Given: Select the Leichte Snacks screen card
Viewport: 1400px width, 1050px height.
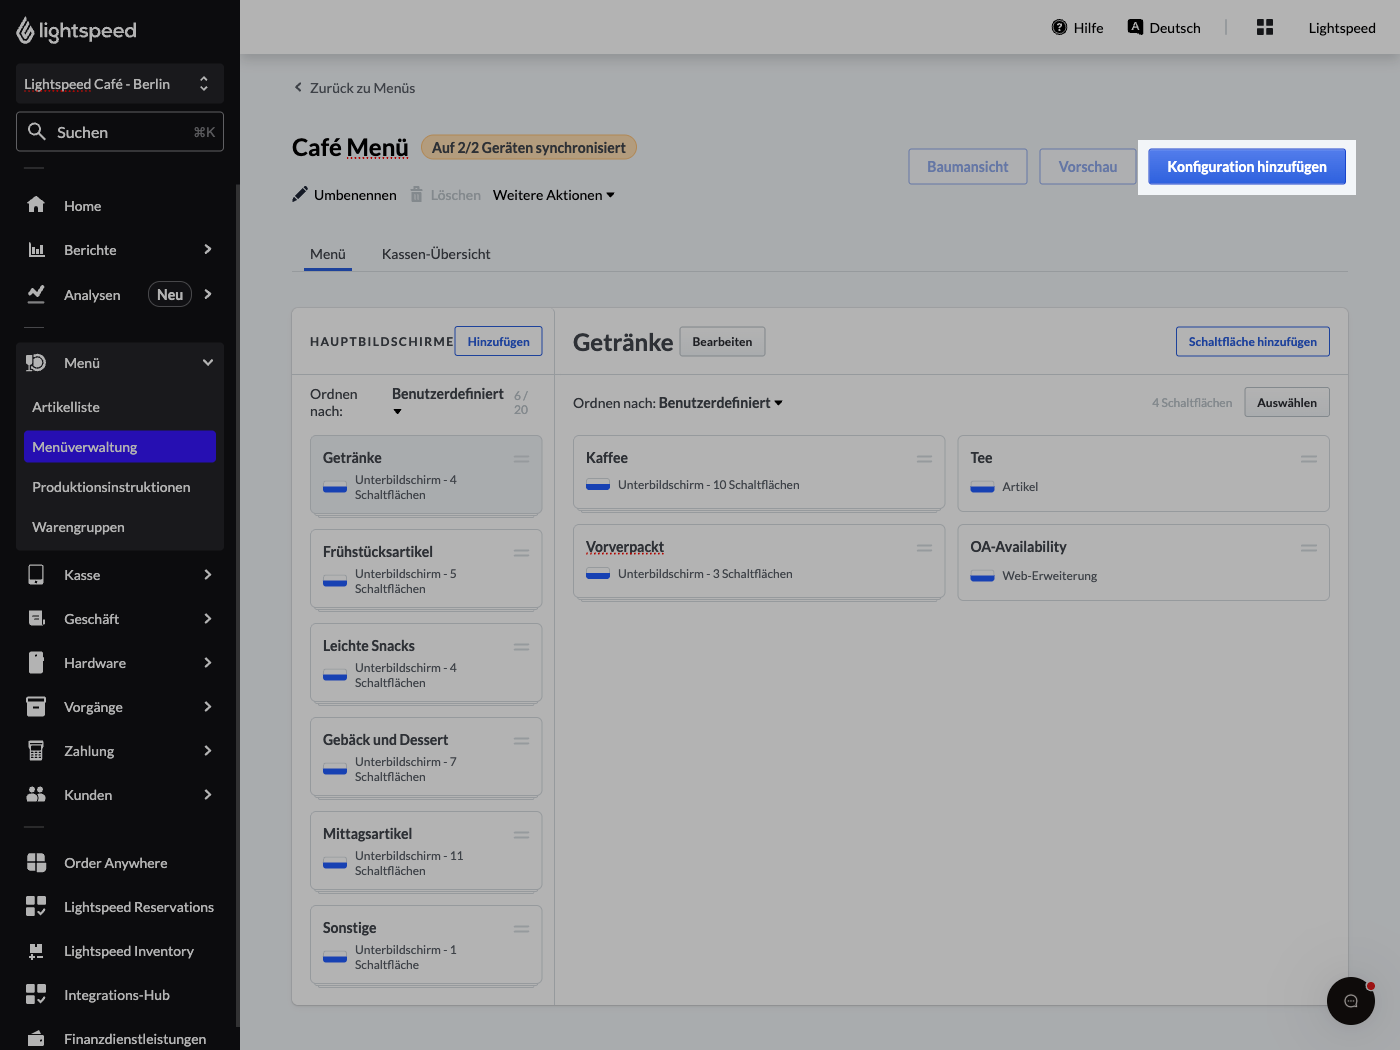Looking at the screenshot, I should 426,663.
